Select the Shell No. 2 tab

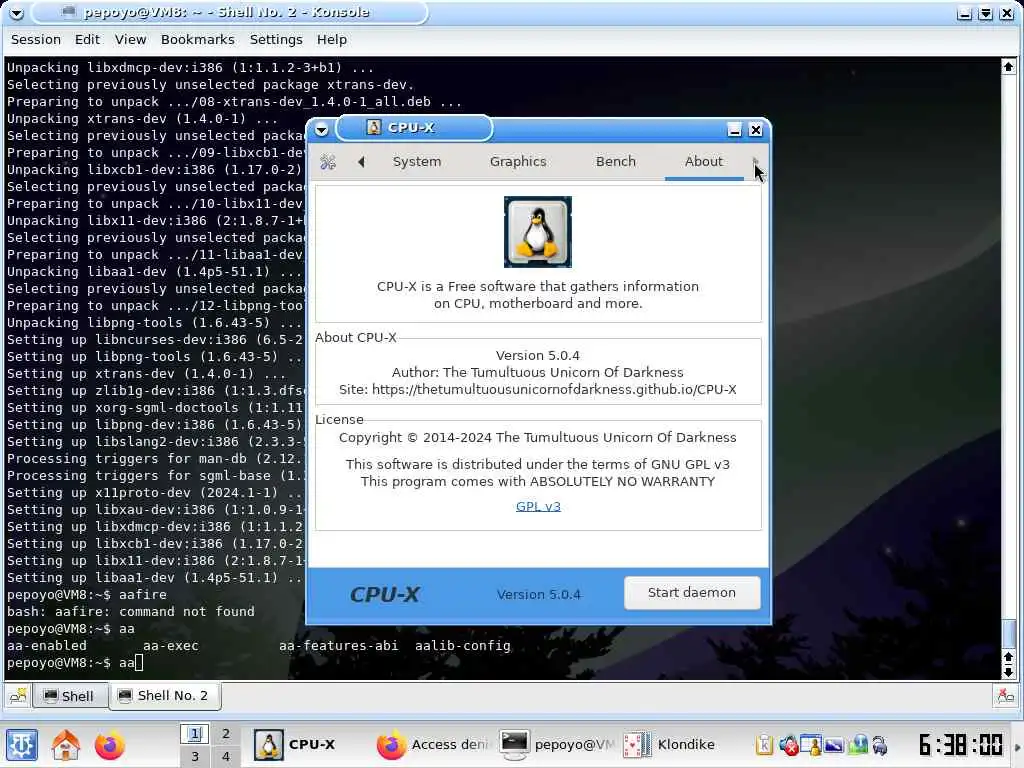[x=164, y=696]
